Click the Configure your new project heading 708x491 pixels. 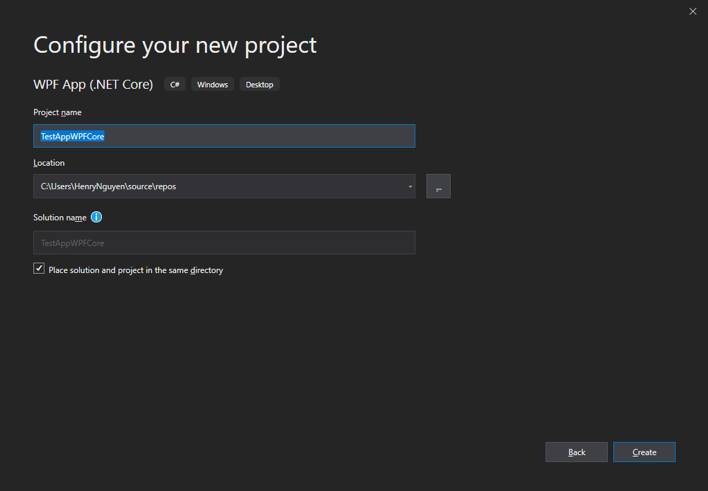tap(175, 45)
